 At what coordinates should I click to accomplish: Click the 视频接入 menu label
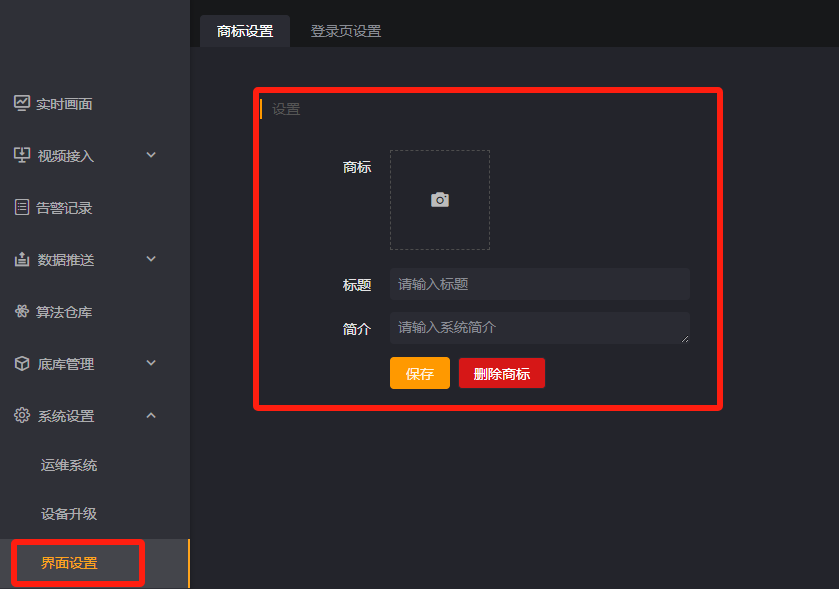[x=66, y=156]
